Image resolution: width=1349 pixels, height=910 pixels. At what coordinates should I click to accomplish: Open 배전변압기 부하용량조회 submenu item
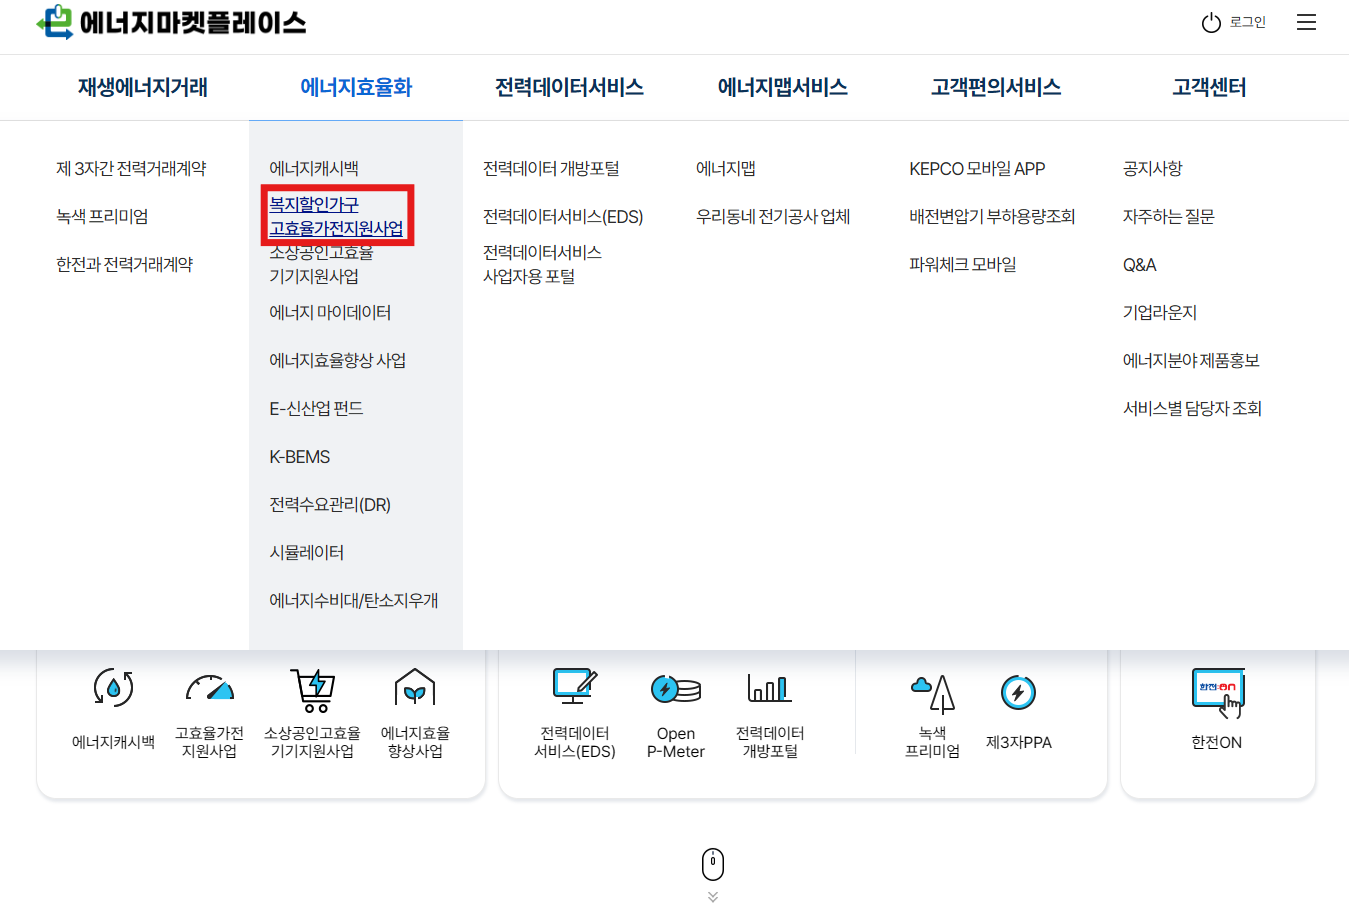click(x=992, y=217)
